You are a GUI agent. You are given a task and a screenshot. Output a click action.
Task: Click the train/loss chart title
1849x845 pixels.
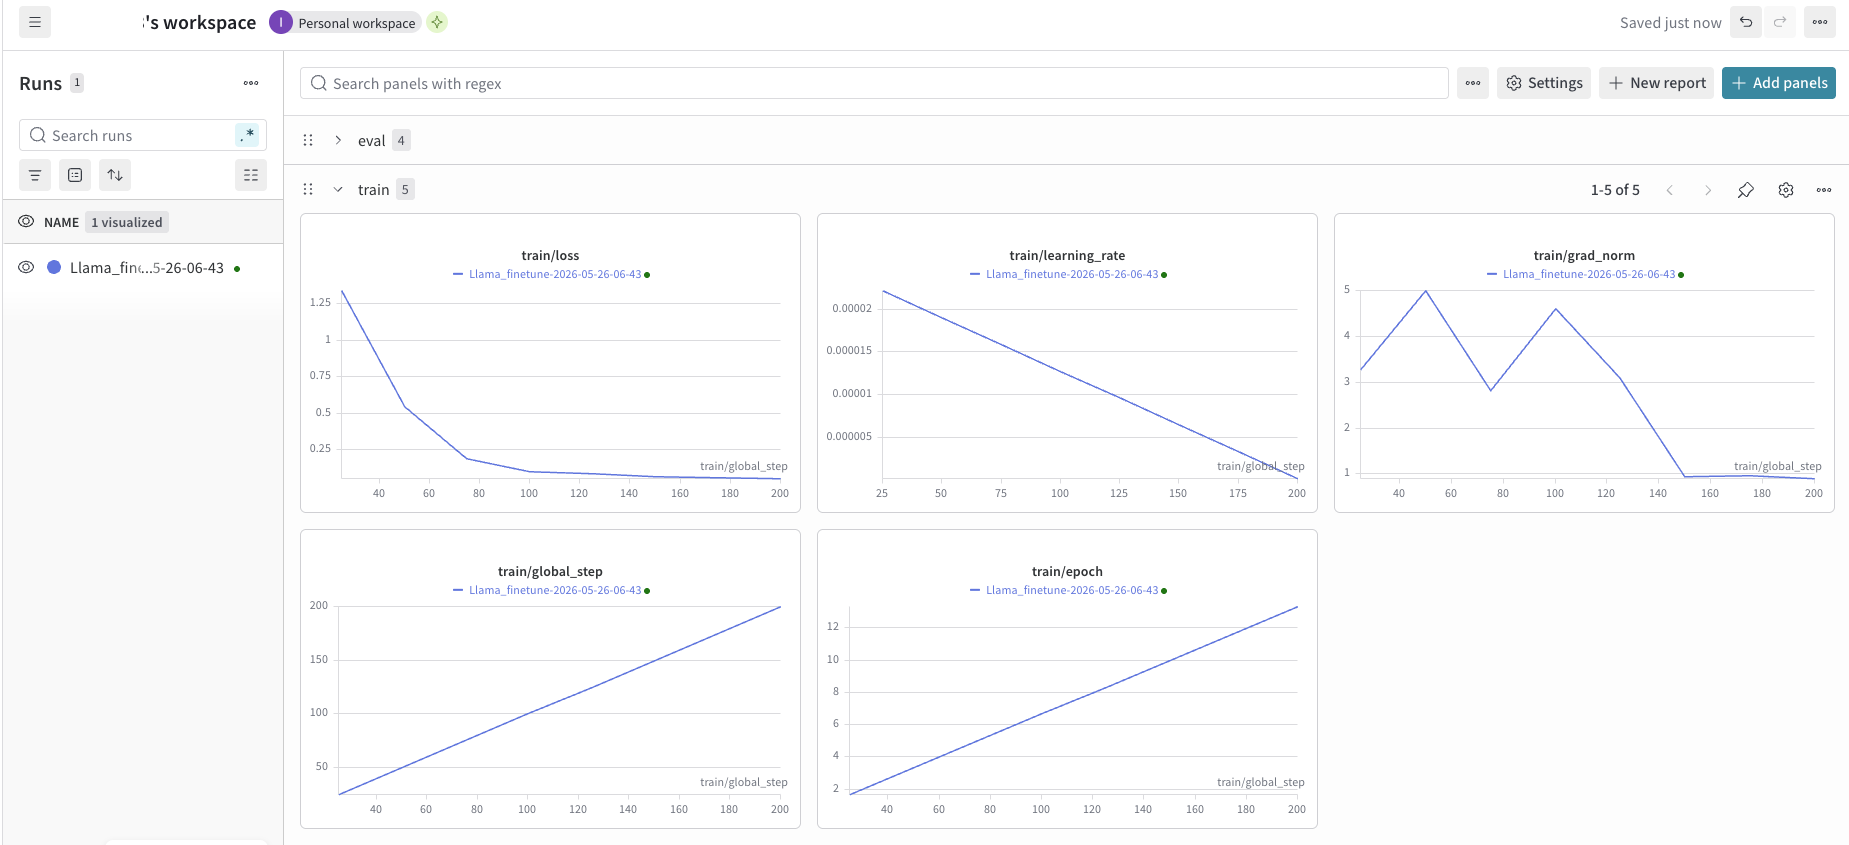[550, 255]
